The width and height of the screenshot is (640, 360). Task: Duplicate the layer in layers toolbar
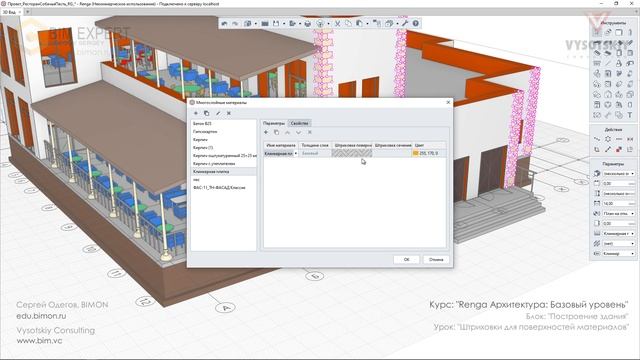tap(276, 132)
